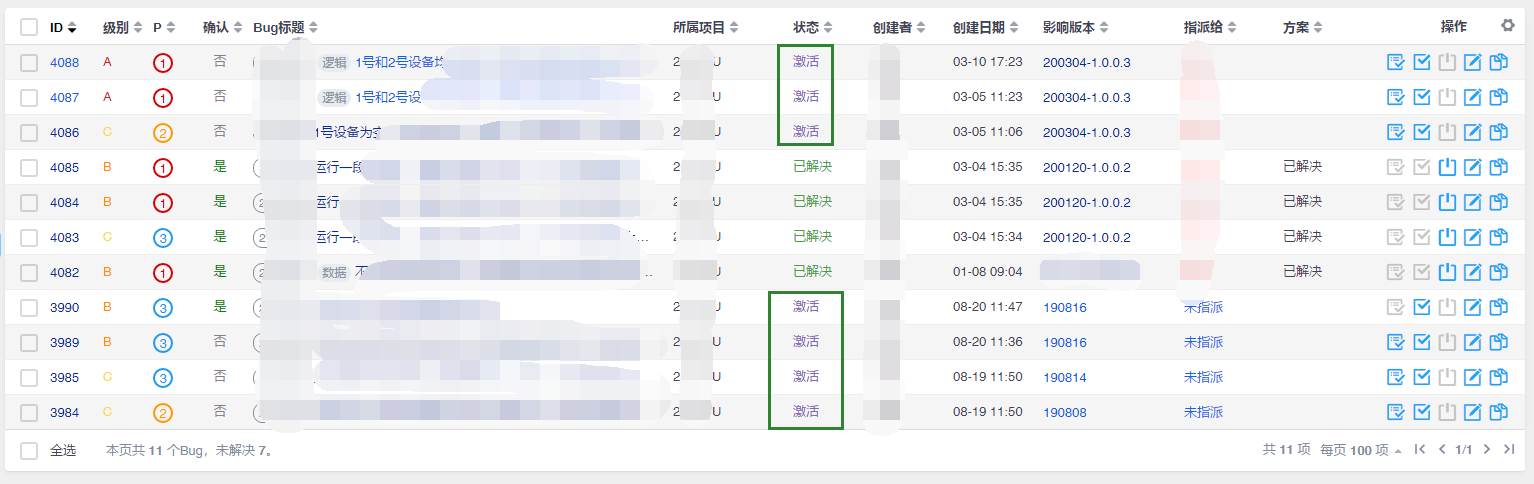The image size is (1534, 484).
Task: Sort by the 级别 column header
Action: (x=123, y=28)
